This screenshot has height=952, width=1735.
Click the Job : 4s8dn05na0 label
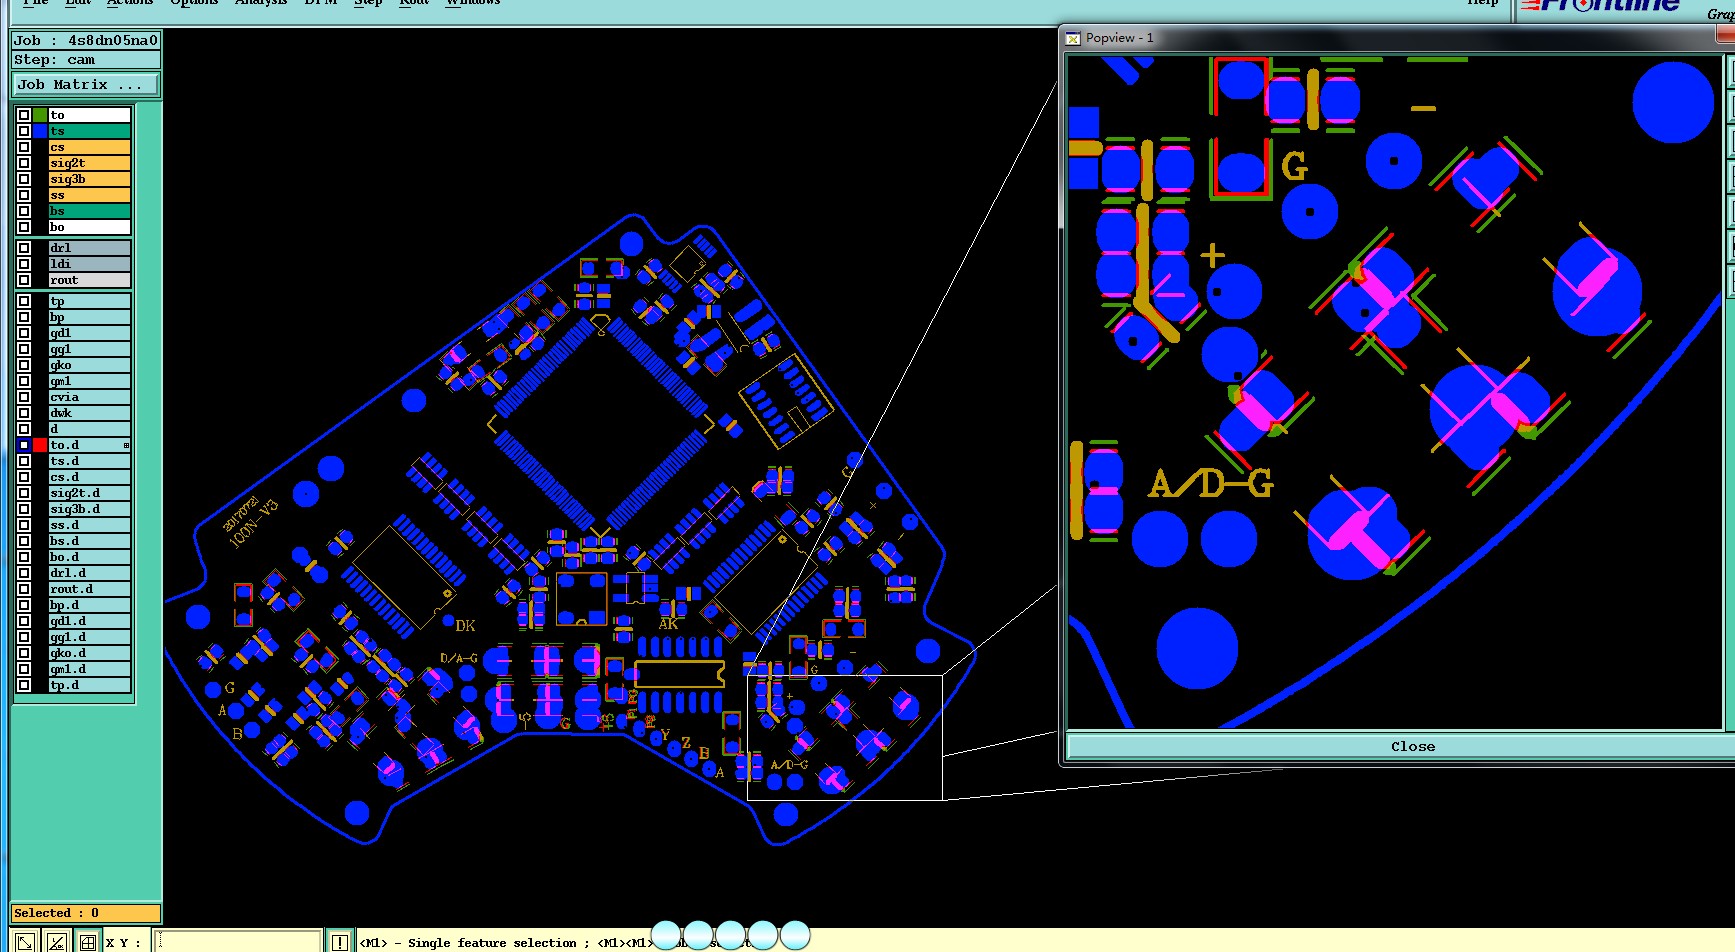(86, 40)
